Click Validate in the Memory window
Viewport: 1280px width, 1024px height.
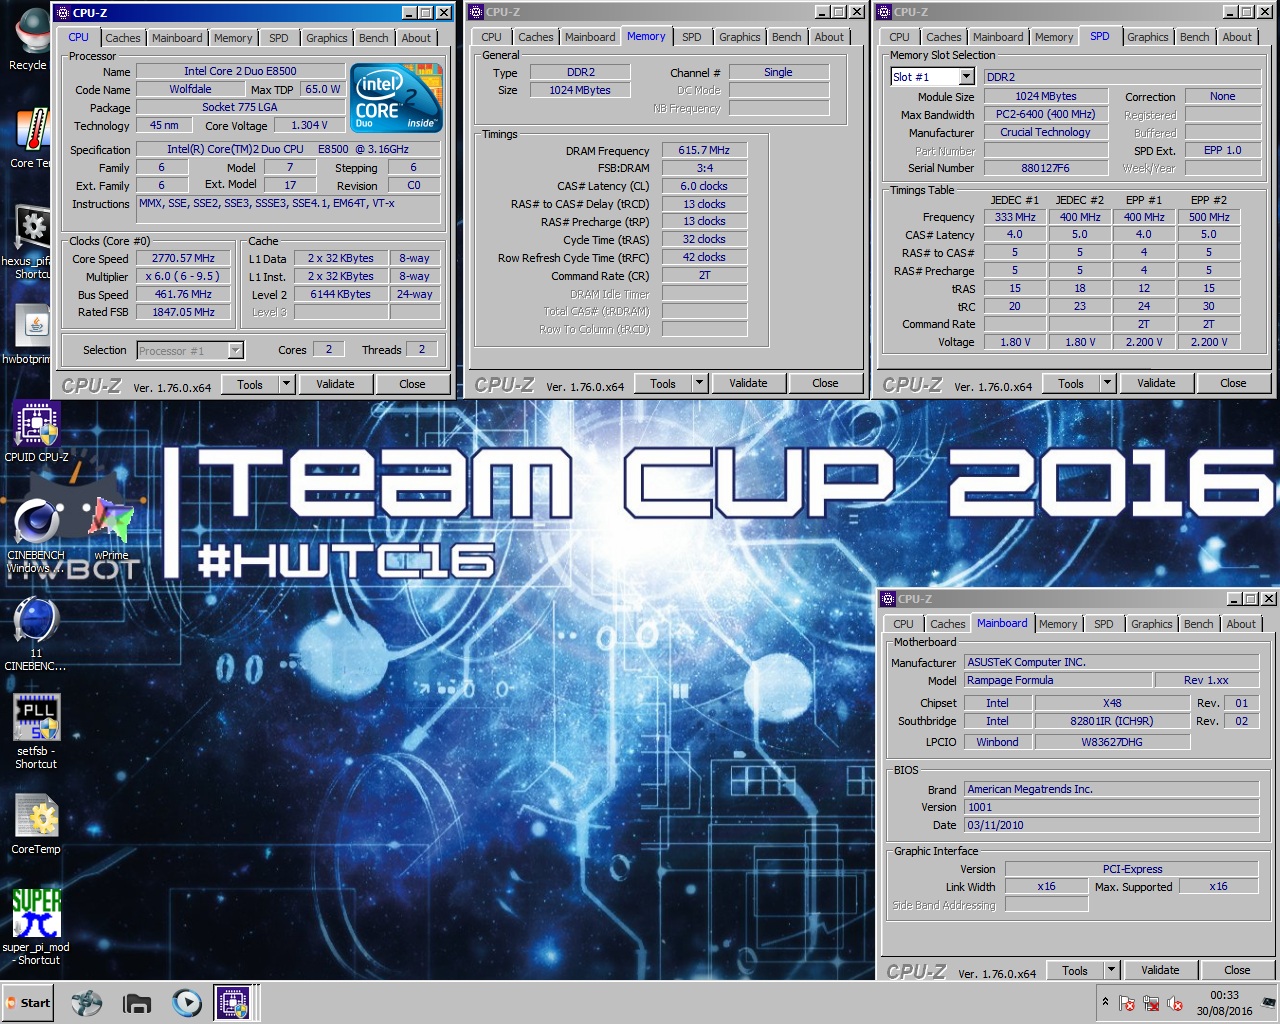pos(748,383)
